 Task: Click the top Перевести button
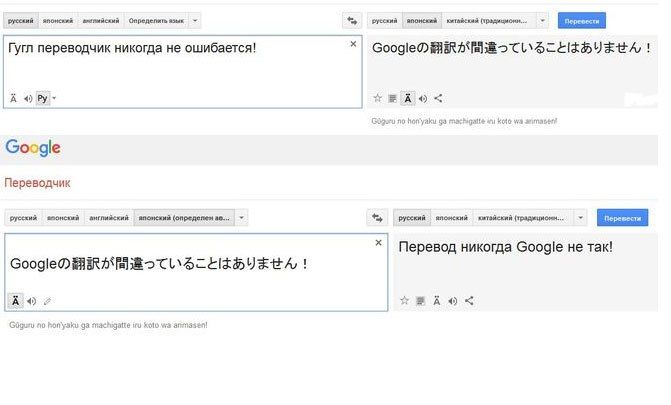(582, 21)
